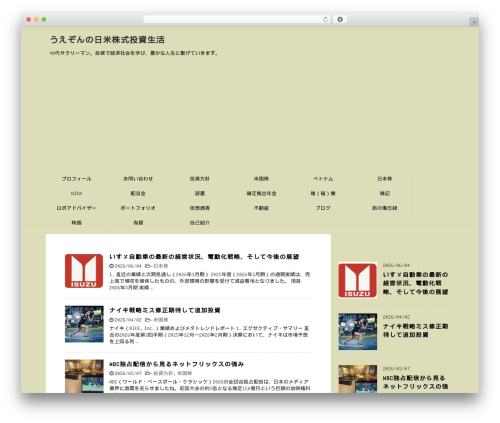Open the プロフィール menu item
500x423 pixels.
[x=76, y=179]
